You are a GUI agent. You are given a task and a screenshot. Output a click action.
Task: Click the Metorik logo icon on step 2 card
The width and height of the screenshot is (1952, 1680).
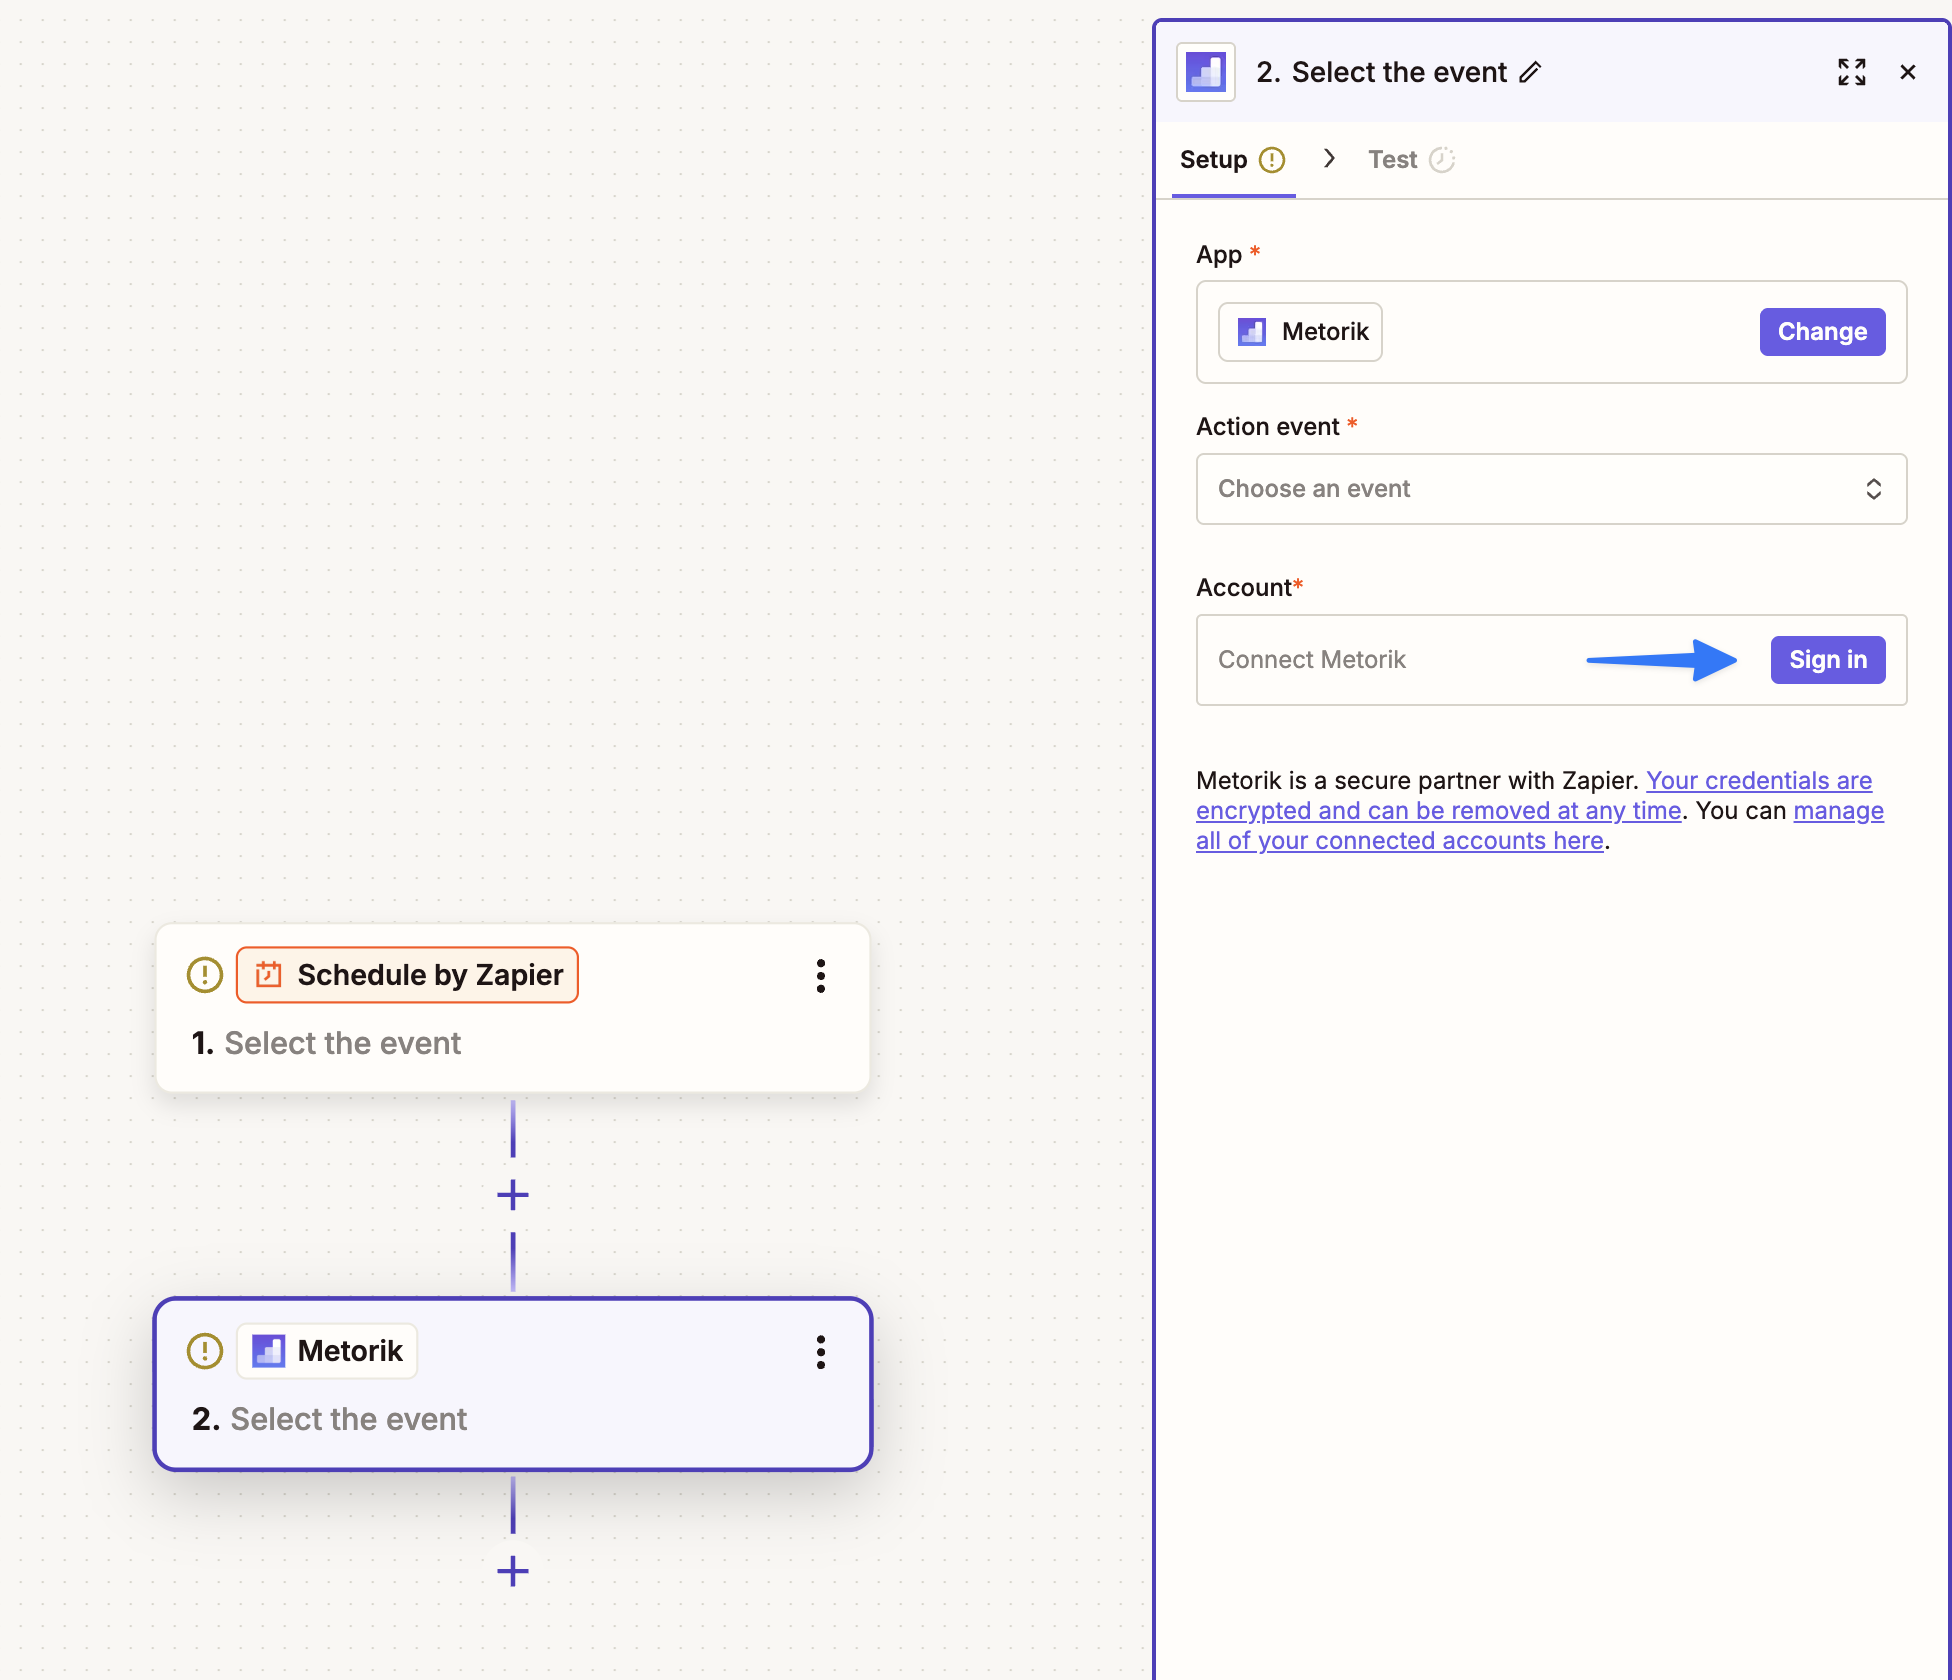pyautogui.click(x=268, y=1351)
